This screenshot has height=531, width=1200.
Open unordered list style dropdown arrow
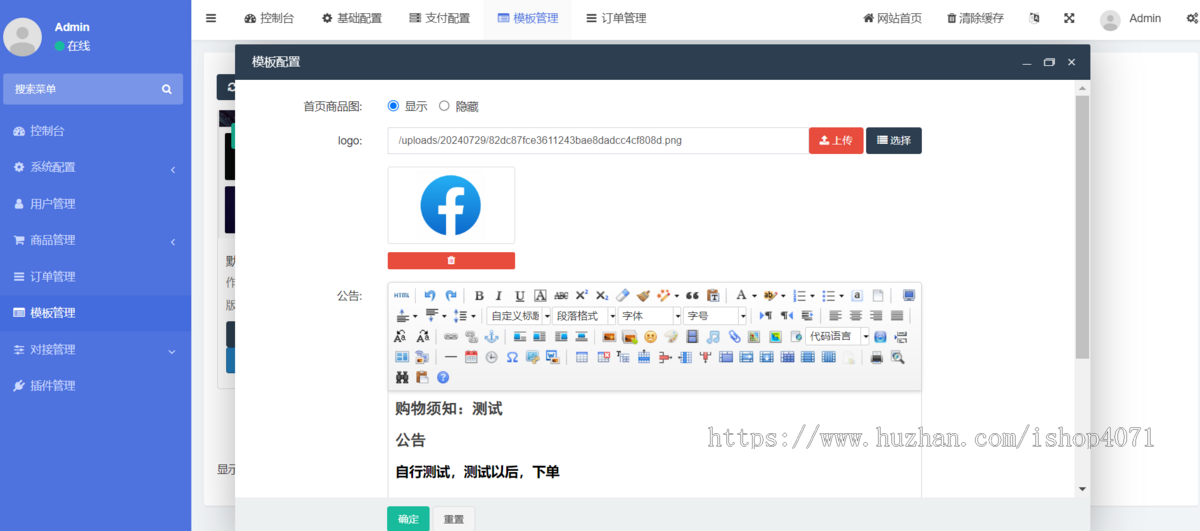pyautogui.click(x=841, y=296)
